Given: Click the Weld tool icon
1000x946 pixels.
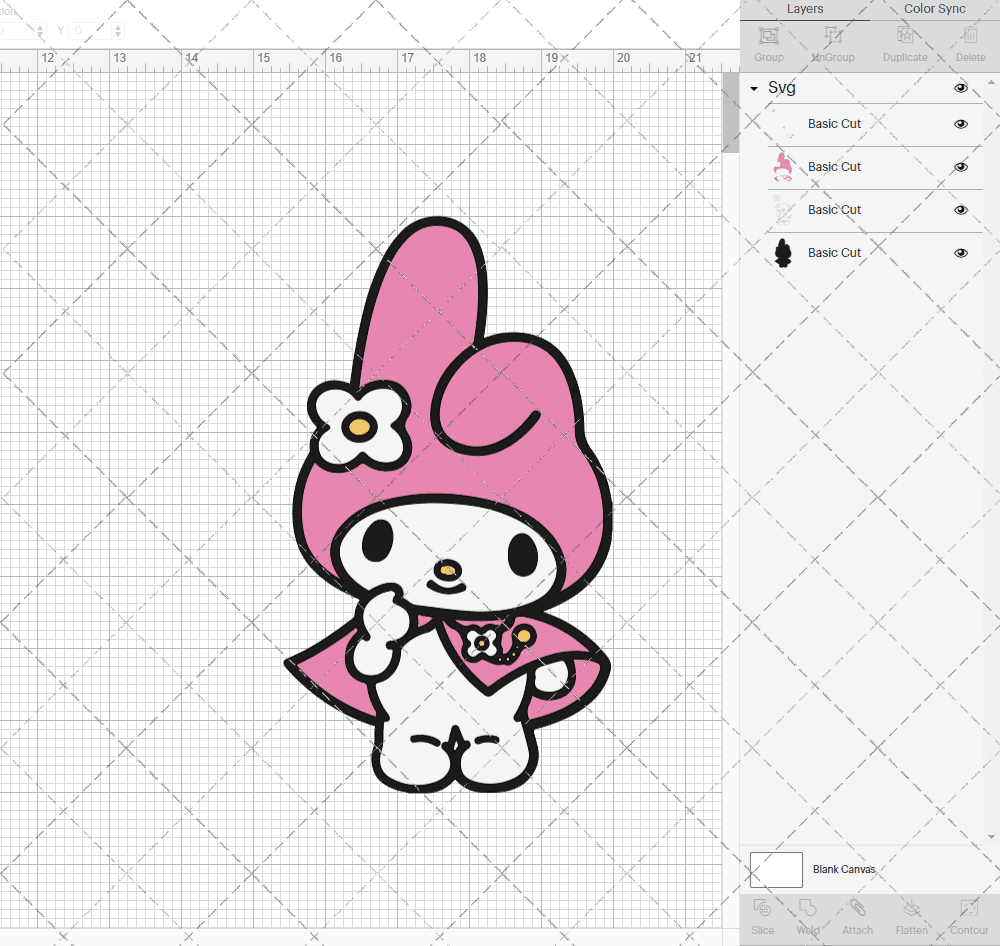Looking at the screenshot, I should (807, 908).
